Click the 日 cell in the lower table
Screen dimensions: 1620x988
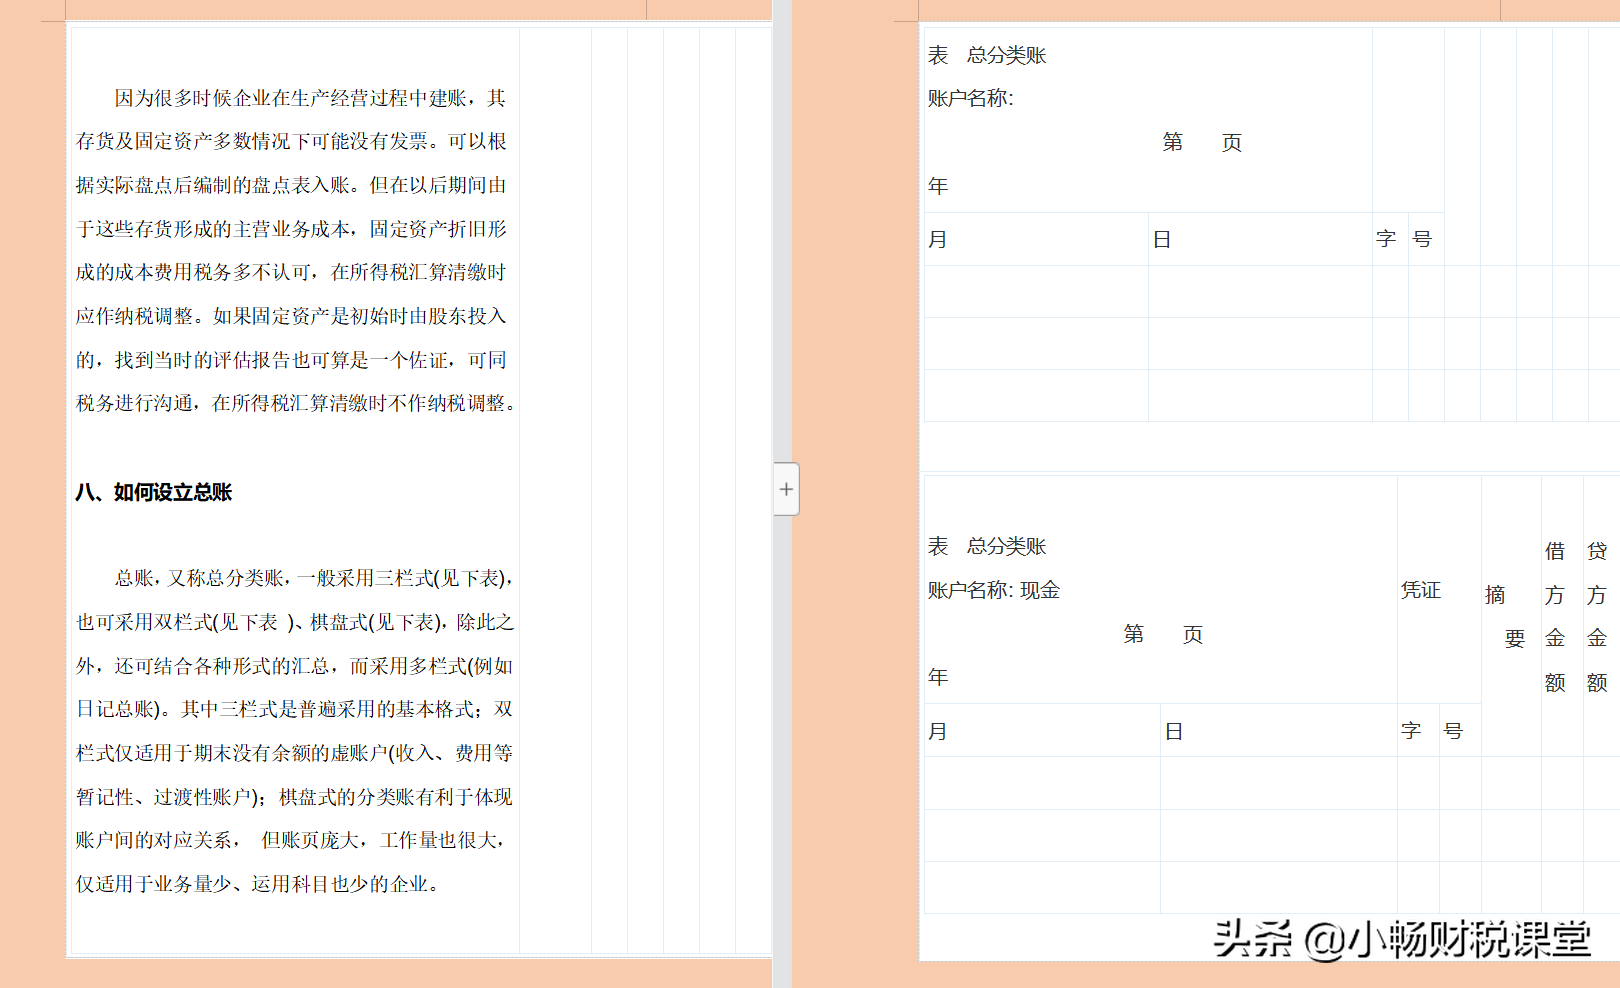1175,730
